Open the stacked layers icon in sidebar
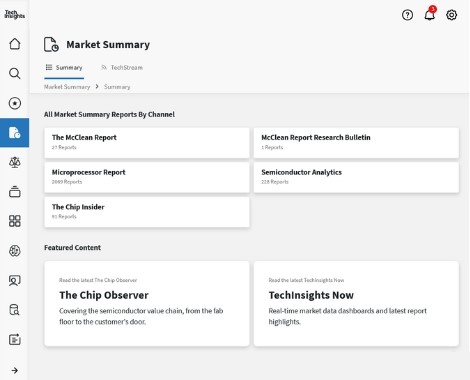The width and height of the screenshot is (470, 380). point(15,192)
